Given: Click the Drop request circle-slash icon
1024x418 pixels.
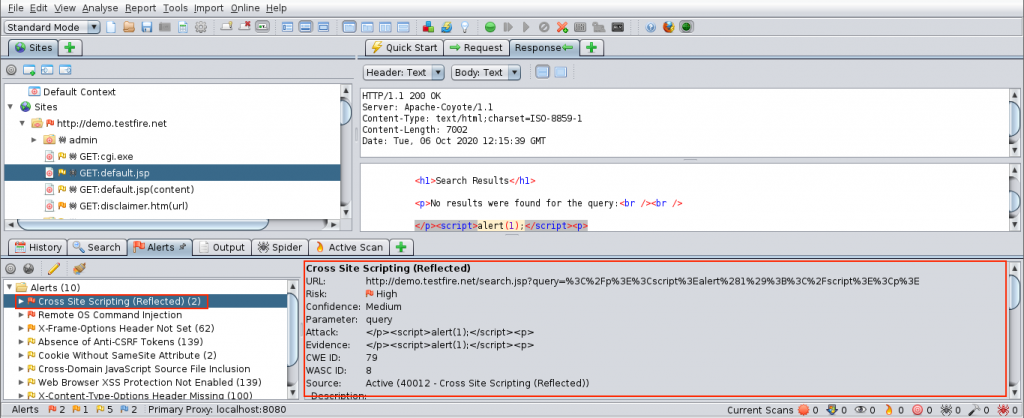Looking at the screenshot, I should (x=544, y=27).
